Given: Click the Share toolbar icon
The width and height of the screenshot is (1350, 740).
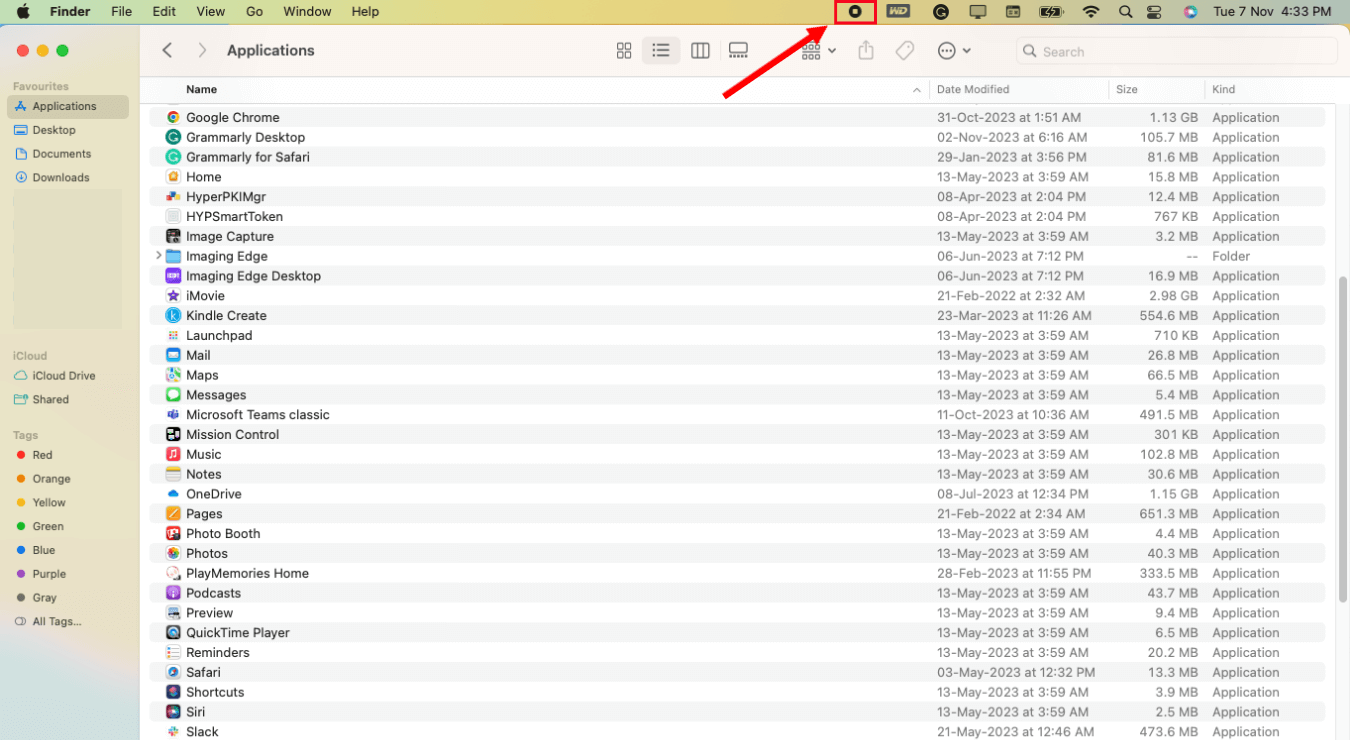Looking at the screenshot, I should (866, 50).
